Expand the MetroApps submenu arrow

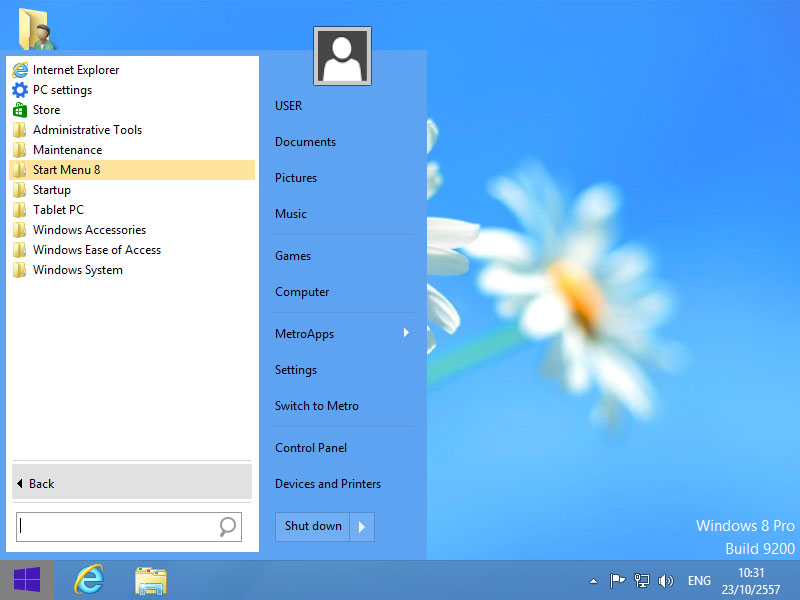coord(406,333)
